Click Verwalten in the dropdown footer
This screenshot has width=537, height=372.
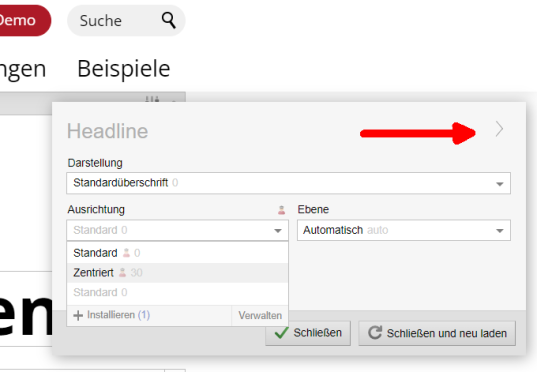[x=260, y=315]
